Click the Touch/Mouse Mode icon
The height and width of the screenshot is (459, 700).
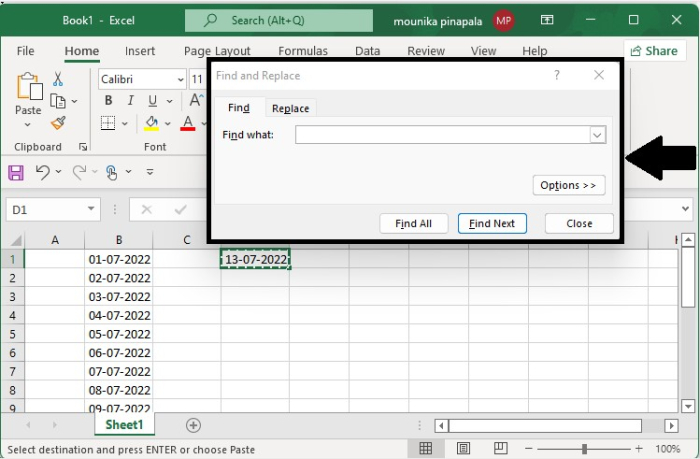point(112,172)
